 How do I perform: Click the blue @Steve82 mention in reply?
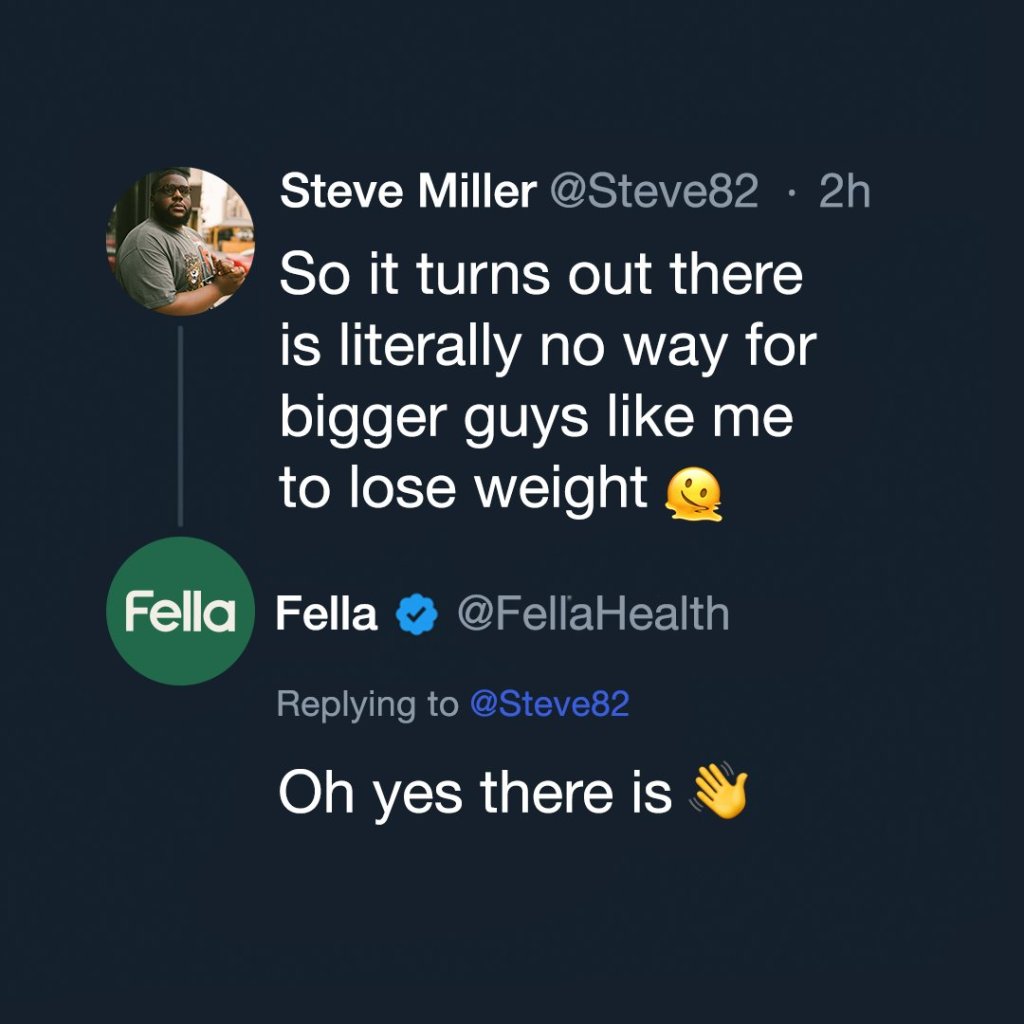click(x=549, y=705)
